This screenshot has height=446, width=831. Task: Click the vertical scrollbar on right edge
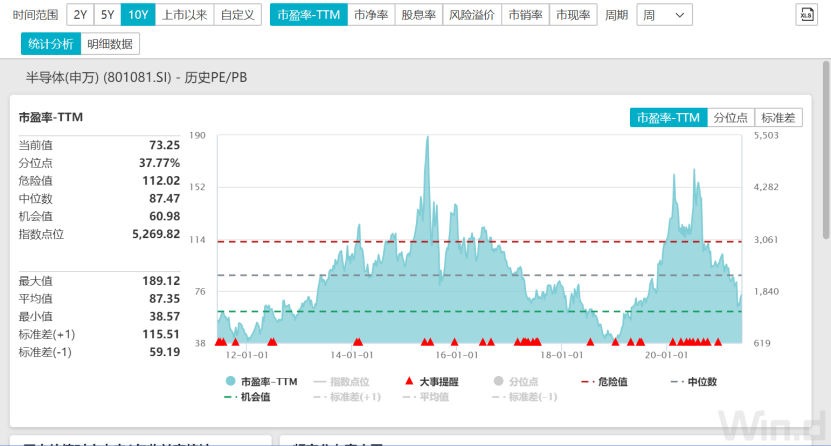(x=825, y=150)
